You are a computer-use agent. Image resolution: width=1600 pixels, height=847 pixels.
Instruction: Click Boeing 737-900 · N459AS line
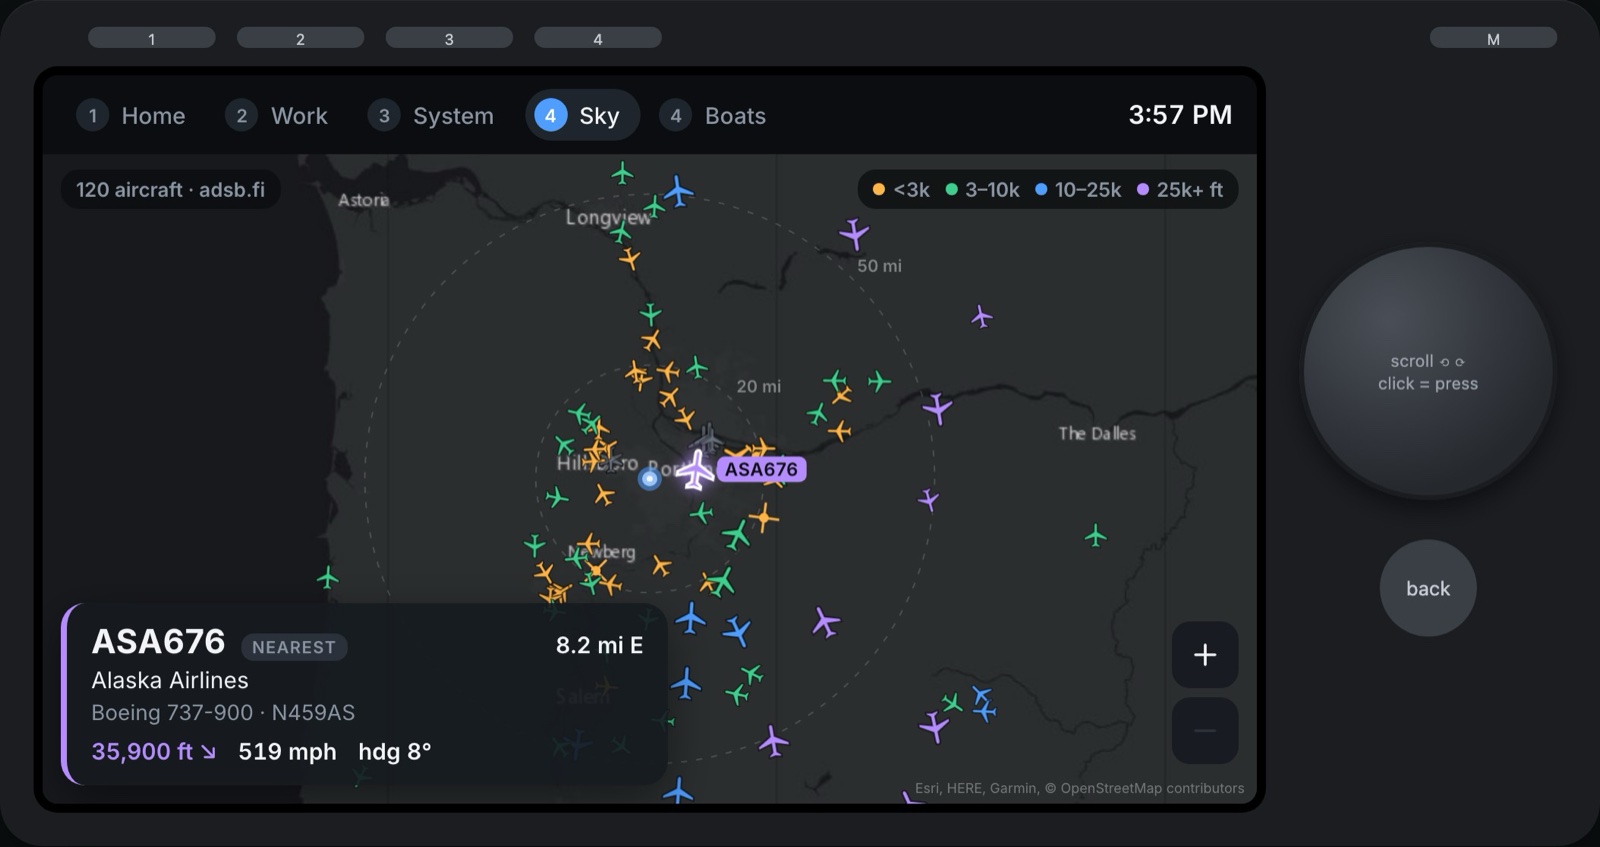223,713
